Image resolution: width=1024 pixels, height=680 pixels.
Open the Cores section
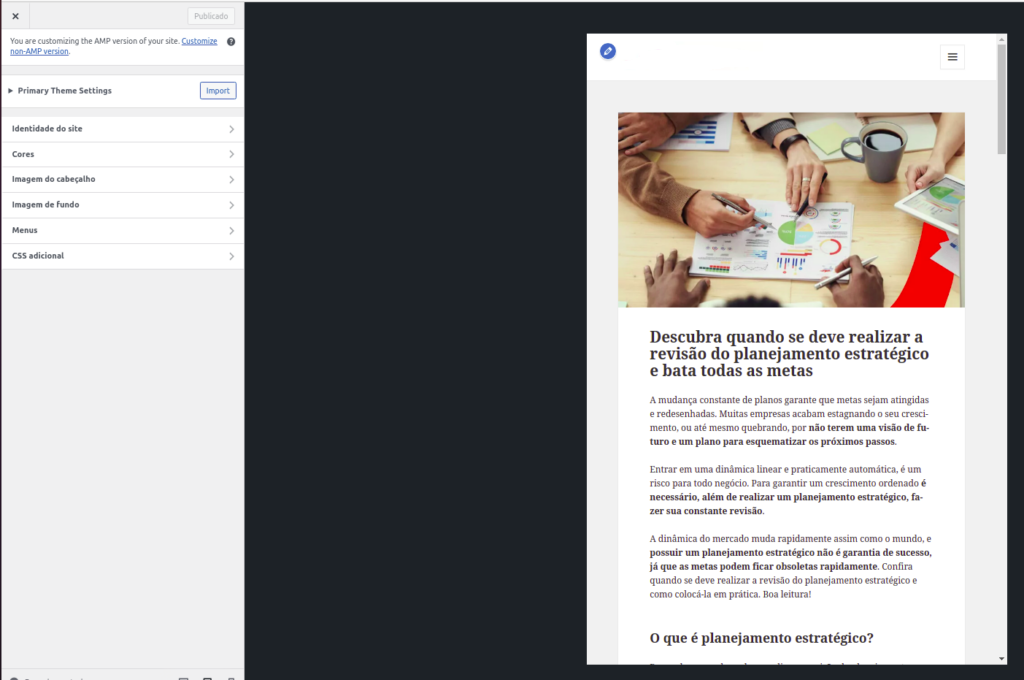pyautogui.click(x=123, y=155)
